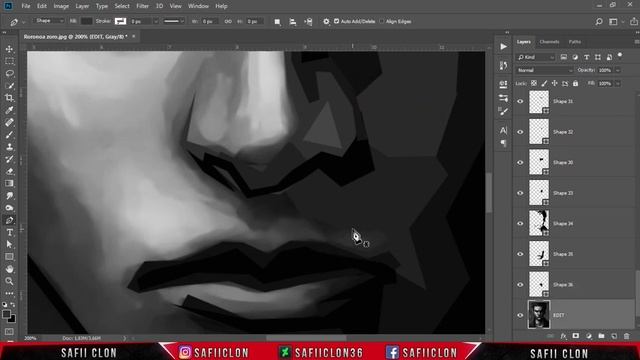Screen dimensions: 640x360
Task: Hide the Shape 33 layer
Action: (520, 193)
